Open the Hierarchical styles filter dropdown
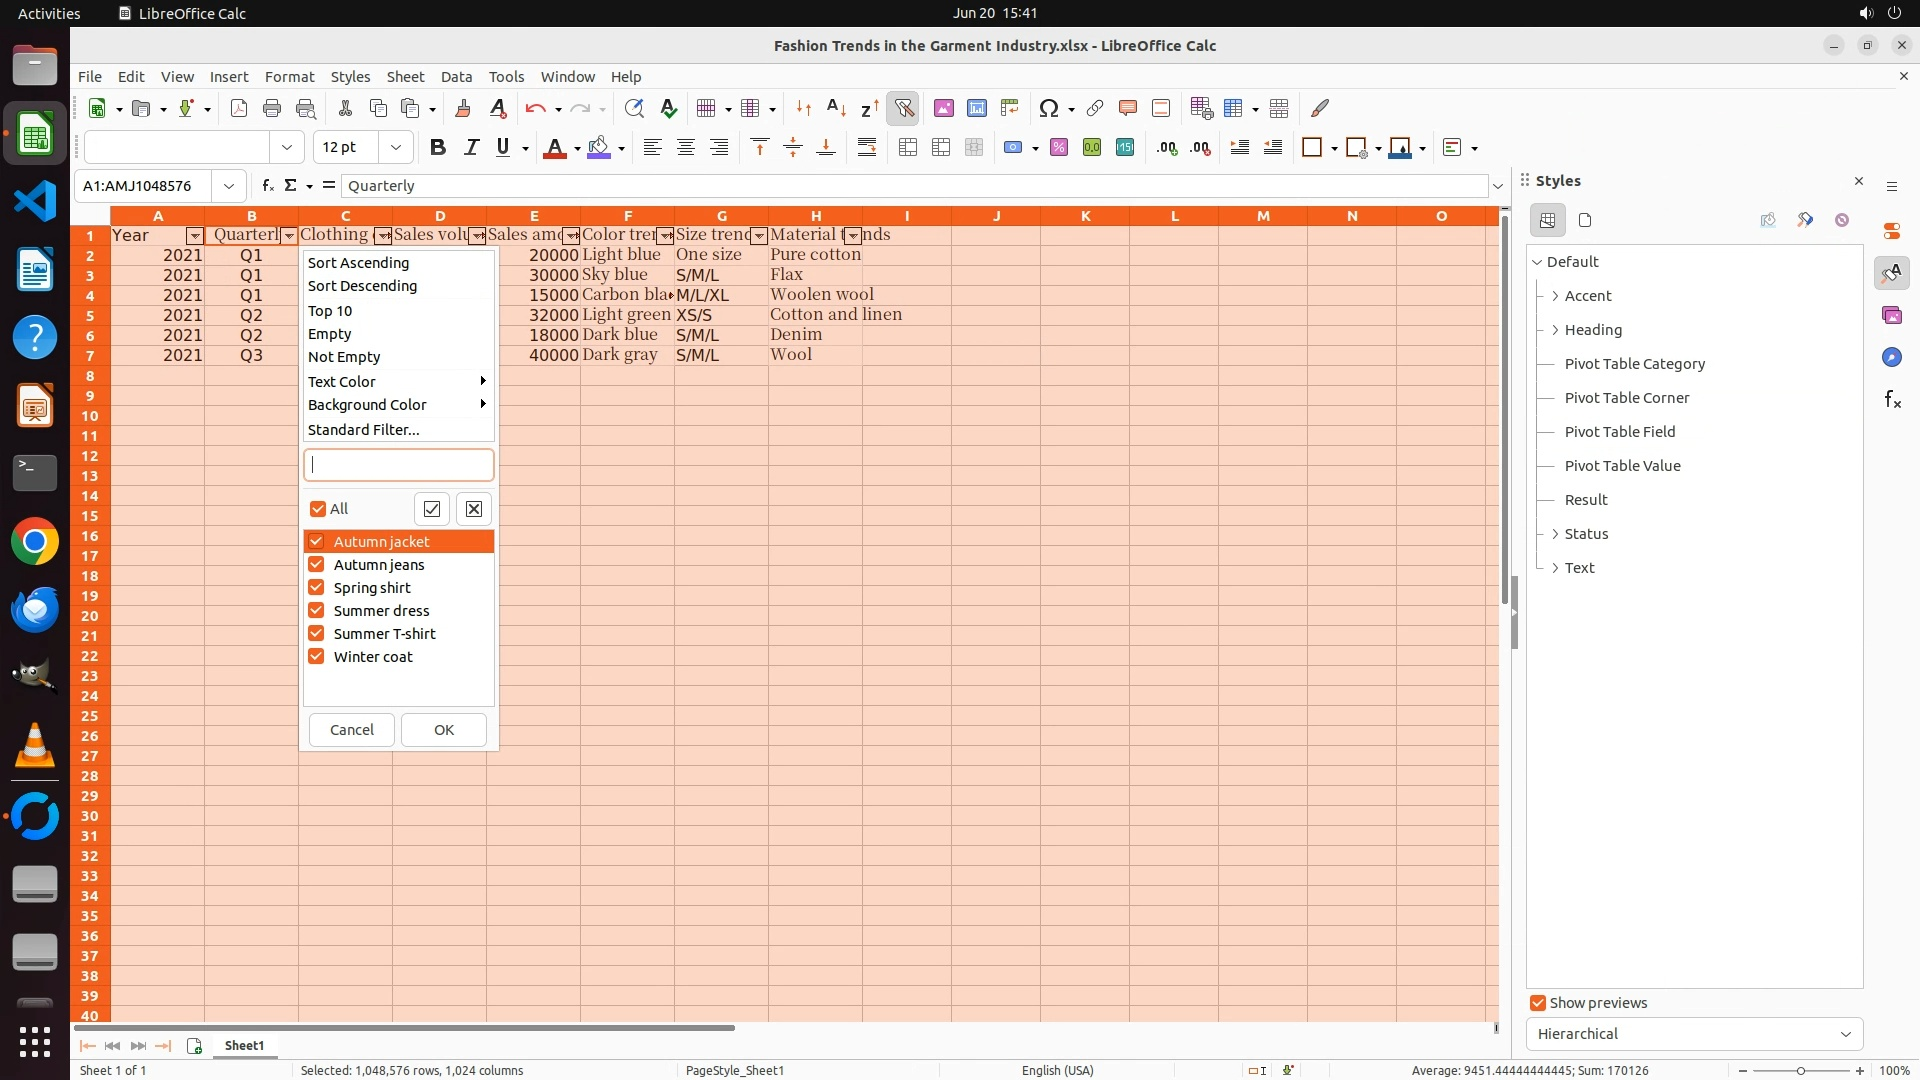This screenshot has height=1080, width=1920. pyautogui.click(x=1694, y=1034)
